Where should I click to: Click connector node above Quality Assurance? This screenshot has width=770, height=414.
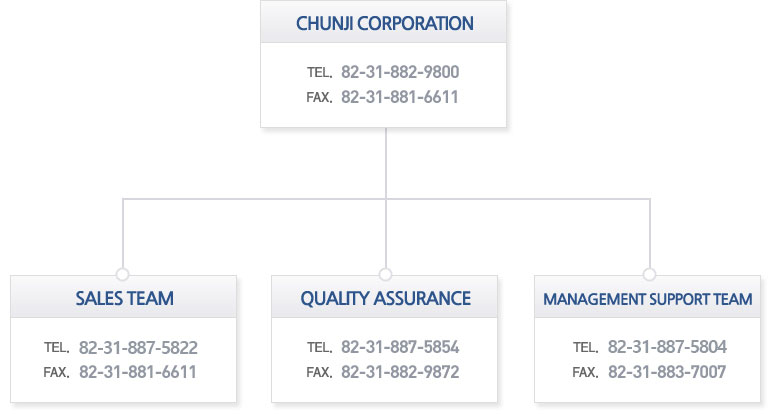pyautogui.click(x=385, y=274)
